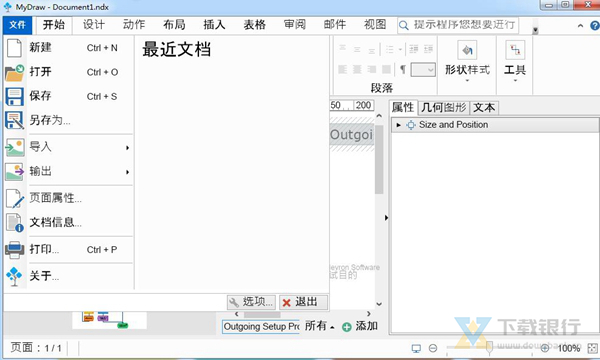Click the 100% zoom value
This screenshot has height=360, width=600.
coord(569,349)
